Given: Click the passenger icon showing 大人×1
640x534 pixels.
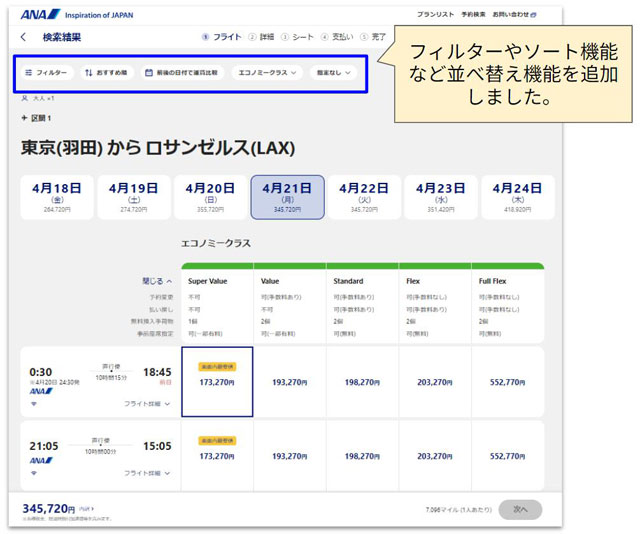Looking at the screenshot, I should [25, 98].
